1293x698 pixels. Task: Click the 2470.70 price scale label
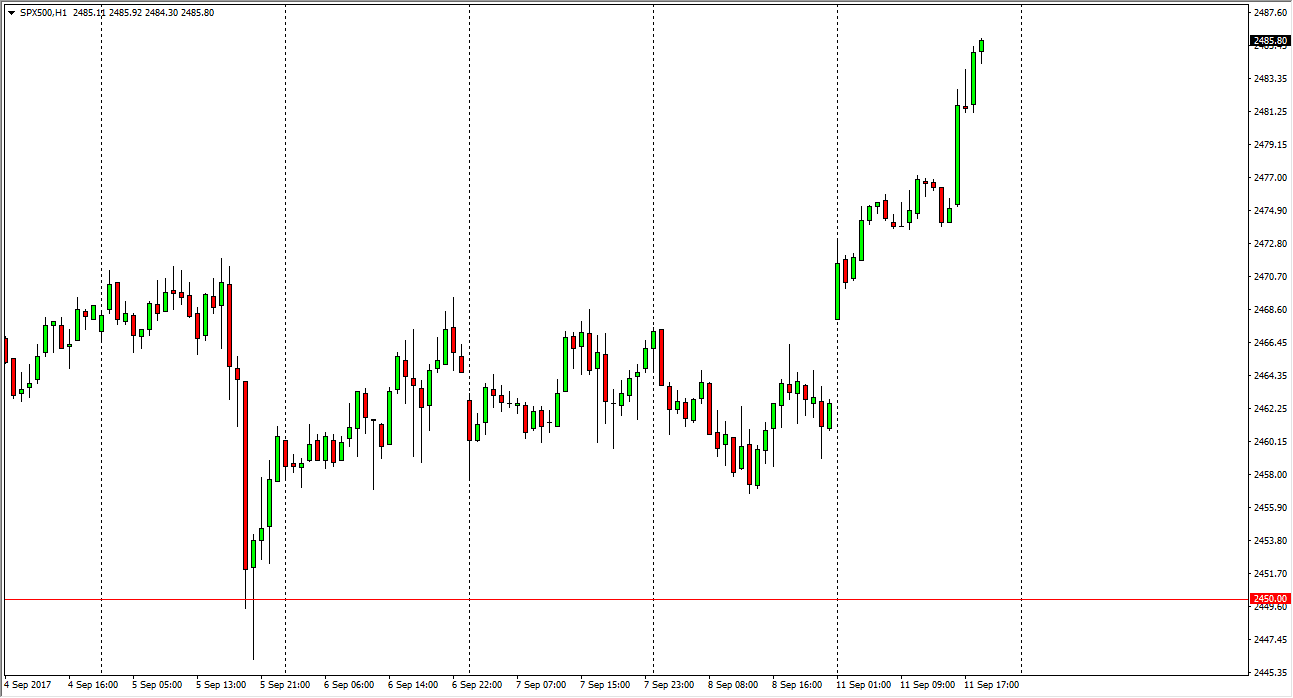tap(1268, 276)
